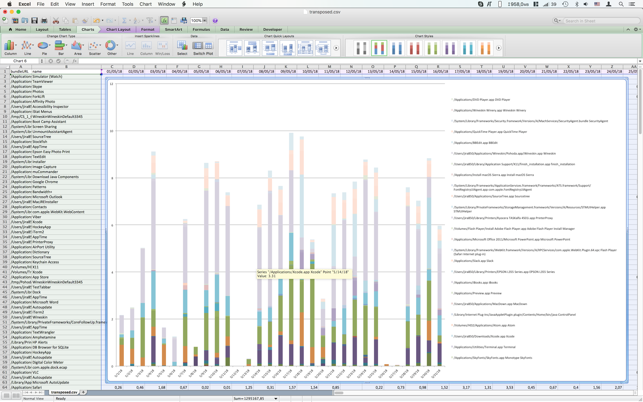Choose the third chart quick layout

[270, 48]
